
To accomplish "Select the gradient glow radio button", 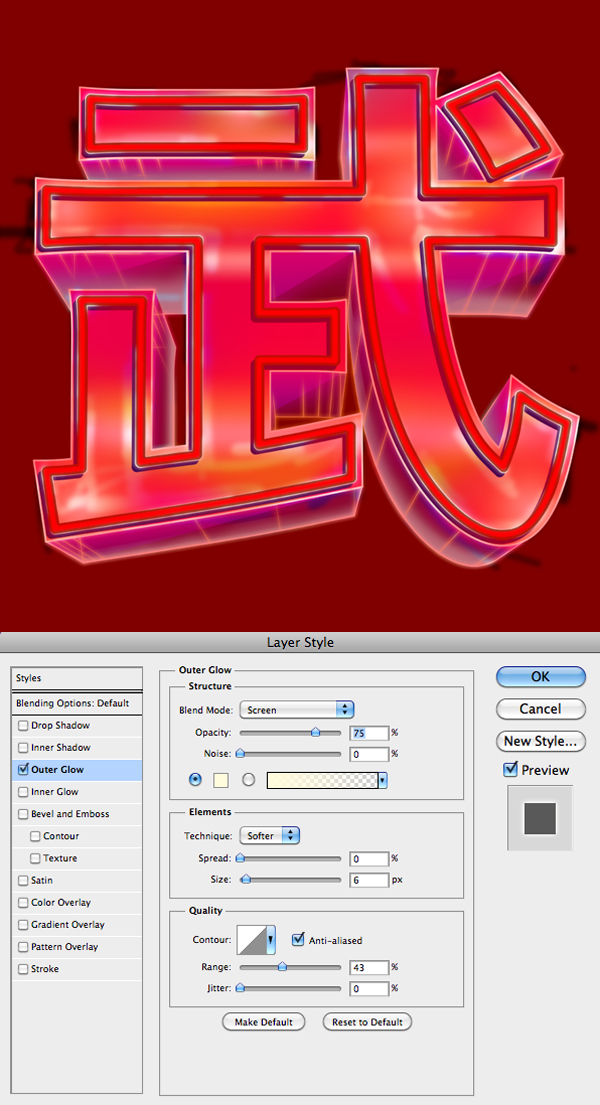I will (x=248, y=780).
